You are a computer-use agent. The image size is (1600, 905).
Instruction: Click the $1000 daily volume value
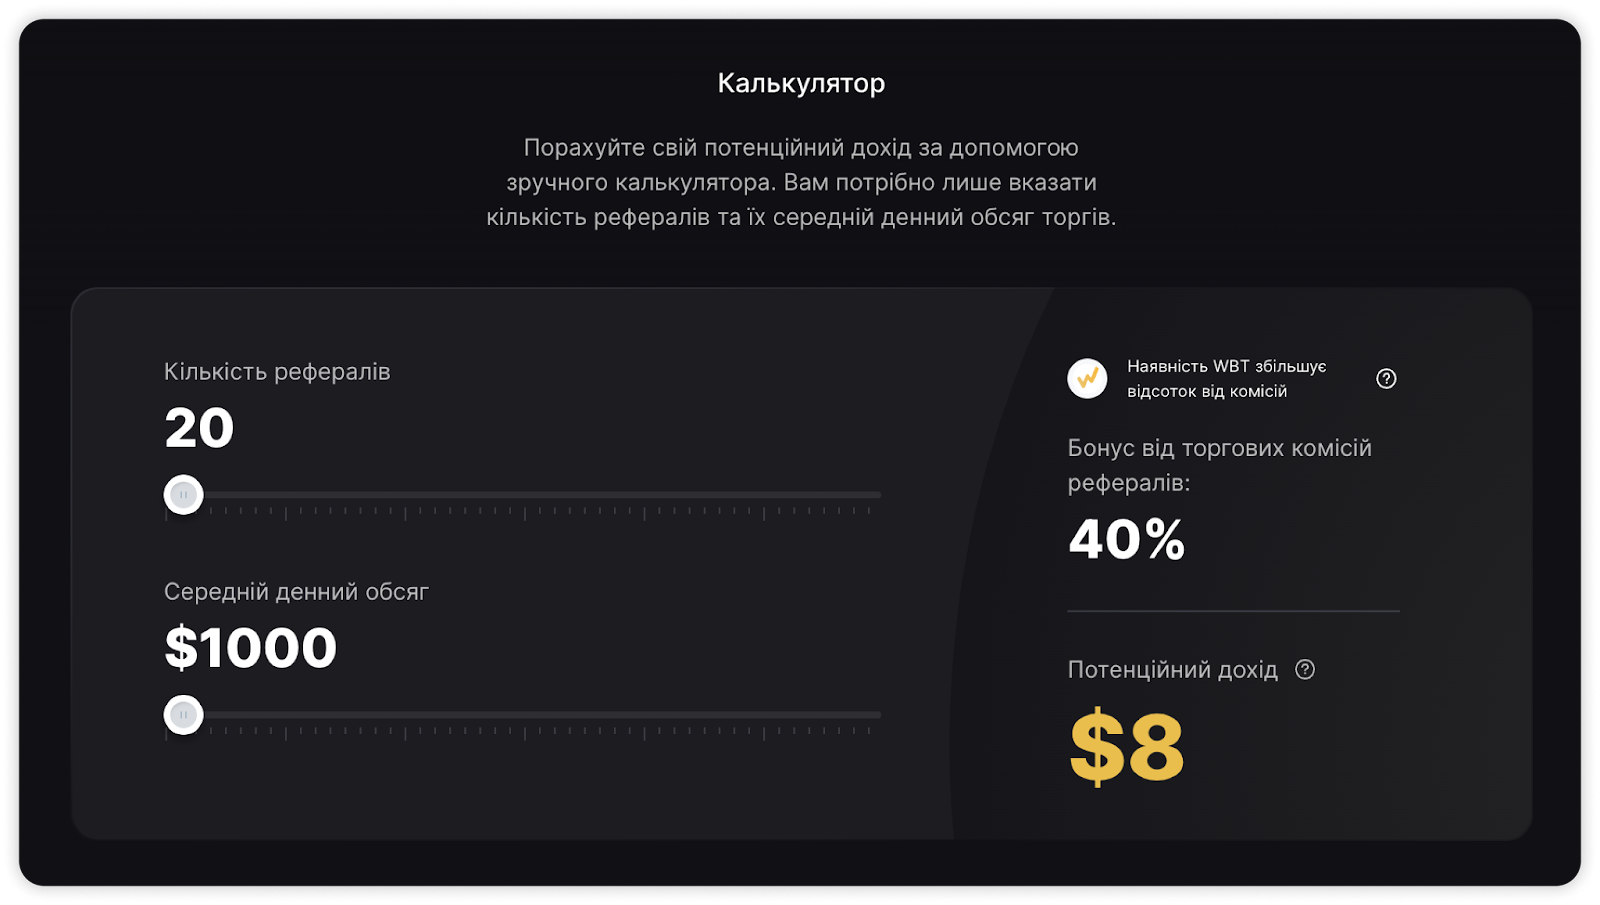tap(250, 648)
